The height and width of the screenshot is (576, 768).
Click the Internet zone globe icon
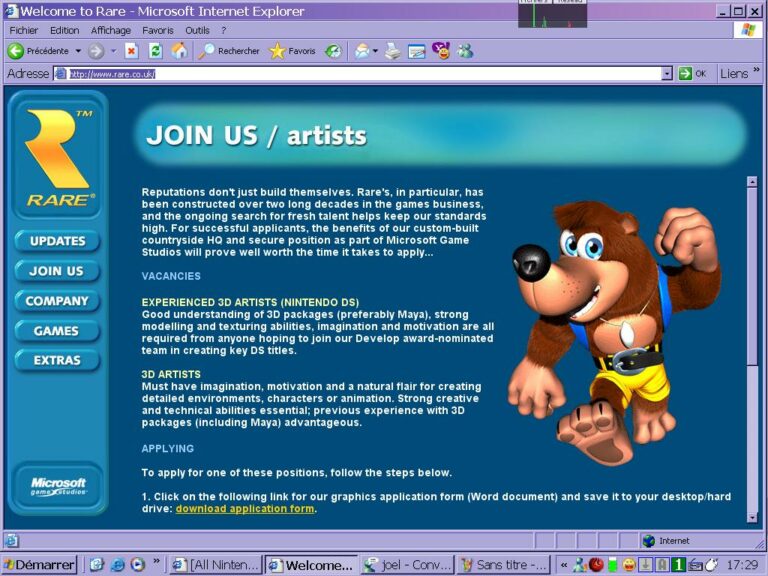pyautogui.click(x=649, y=541)
